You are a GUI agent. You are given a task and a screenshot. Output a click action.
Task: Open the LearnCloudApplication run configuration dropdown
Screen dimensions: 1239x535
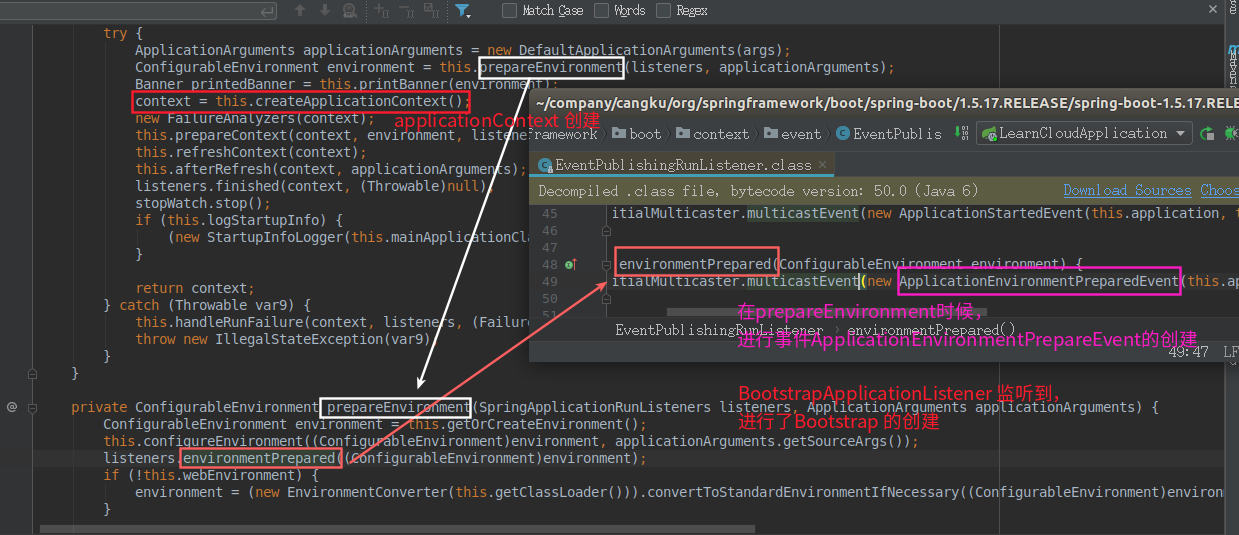pos(1083,133)
